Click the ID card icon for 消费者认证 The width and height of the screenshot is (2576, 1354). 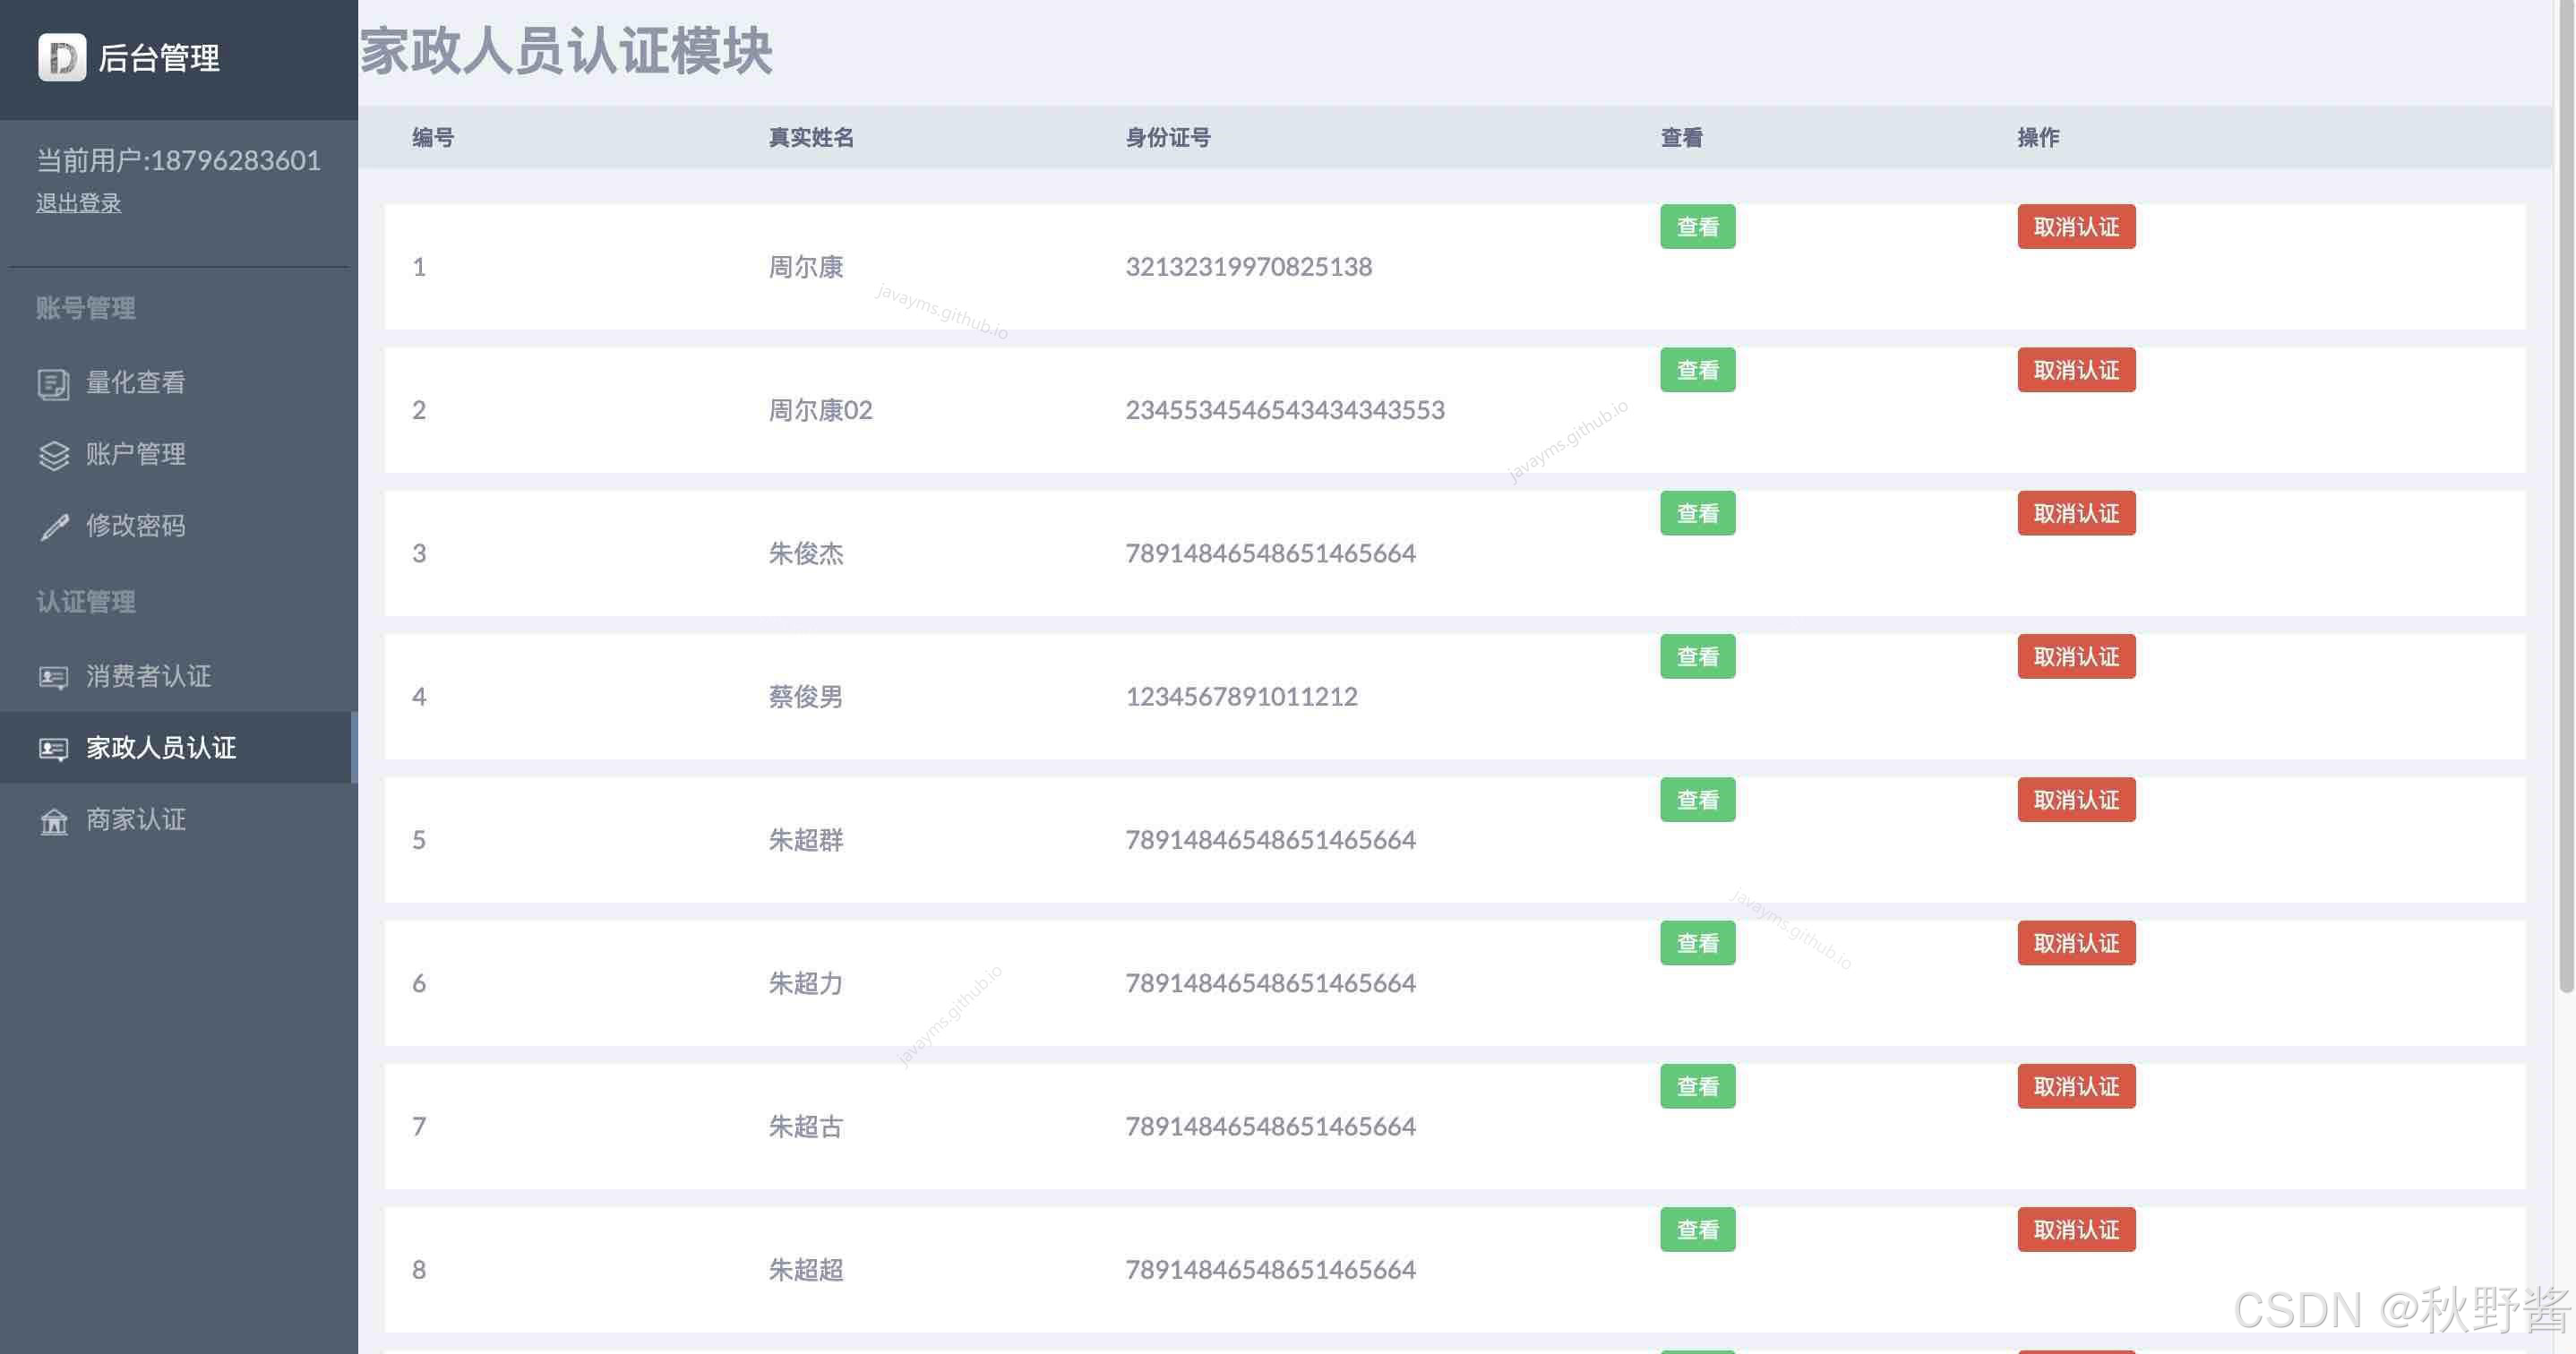tap(53, 677)
